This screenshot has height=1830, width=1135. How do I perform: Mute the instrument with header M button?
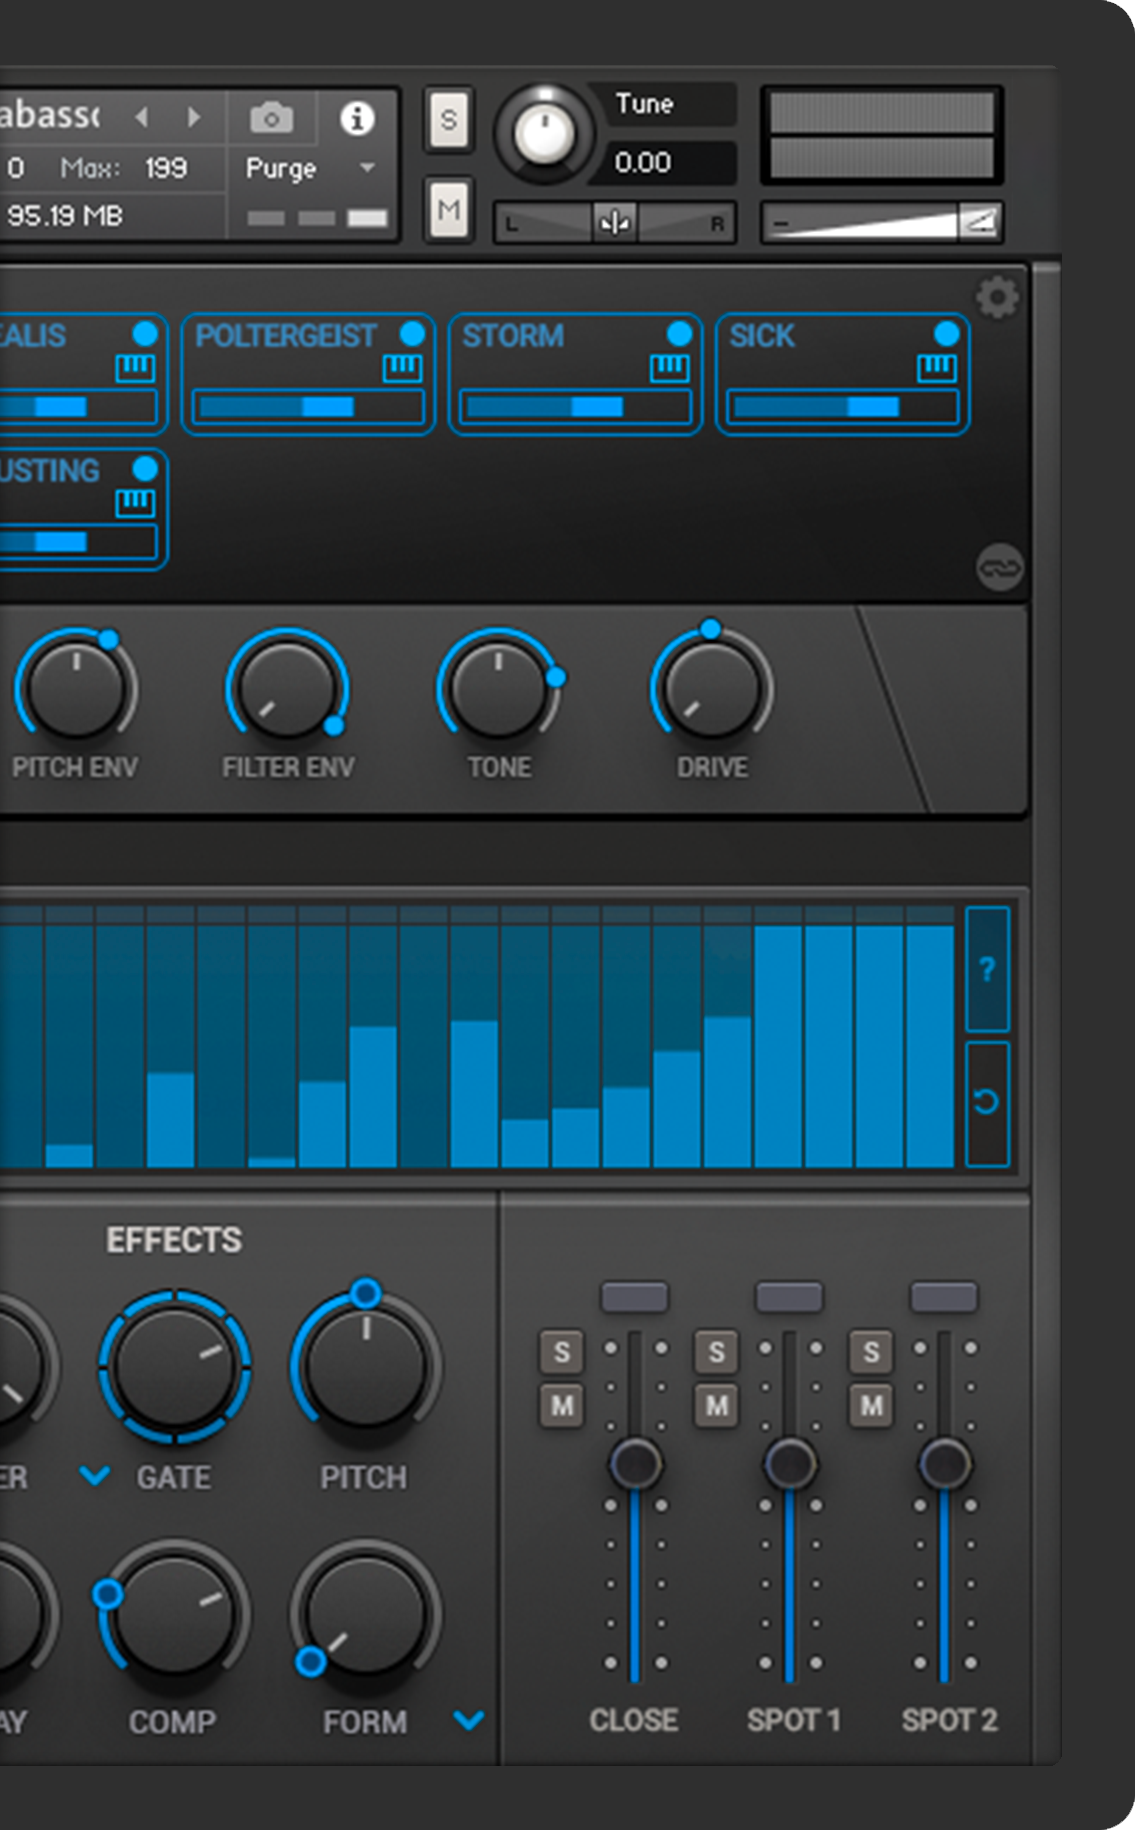[x=448, y=210]
